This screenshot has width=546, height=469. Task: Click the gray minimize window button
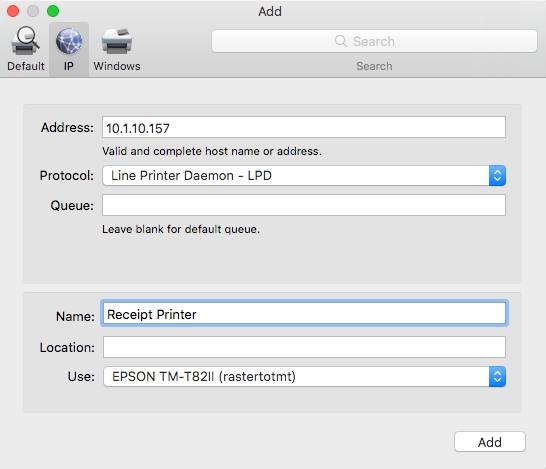33,11
